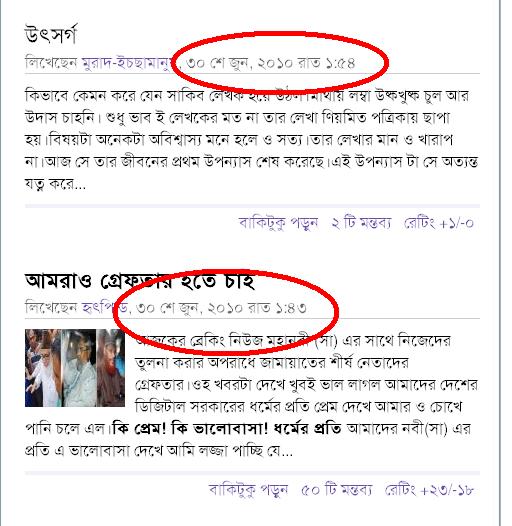The height and width of the screenshot is (526, 512).
Task: Click রেটিং +২৩/-১৮ rating link
Action: tap(429, 490)
